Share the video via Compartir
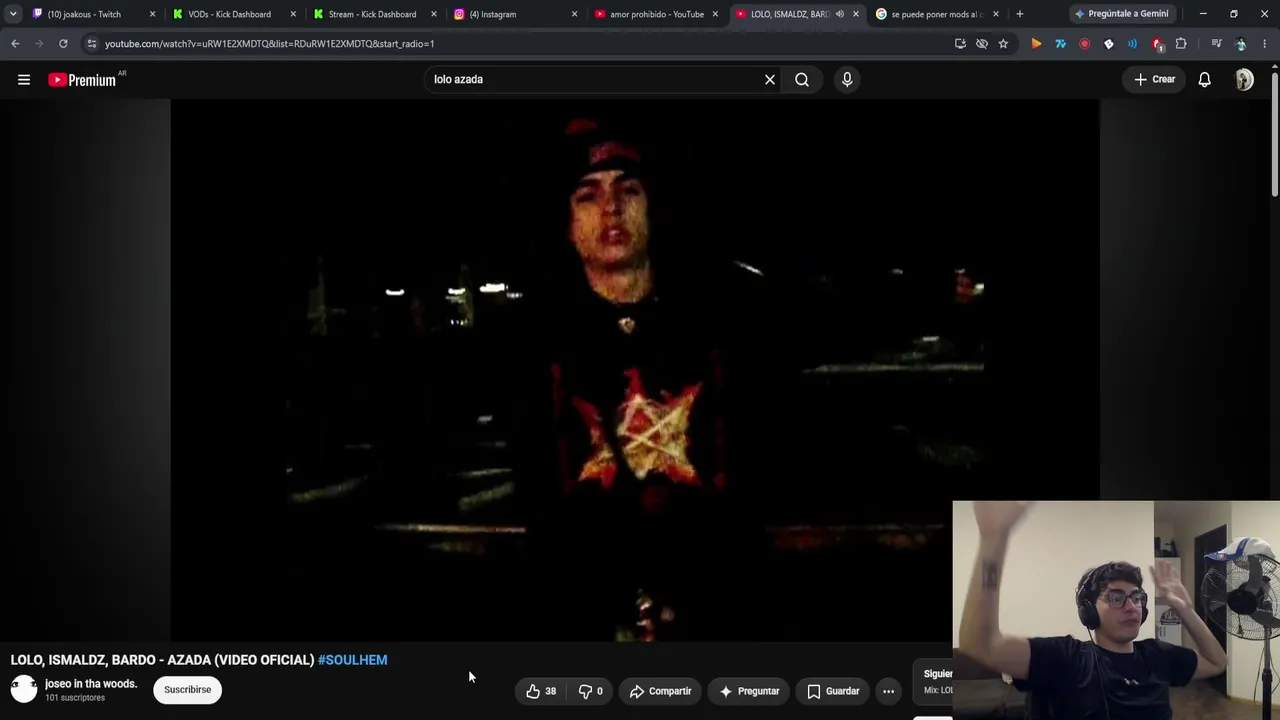This screenshot has height=720, width=1280. (660, 691)
